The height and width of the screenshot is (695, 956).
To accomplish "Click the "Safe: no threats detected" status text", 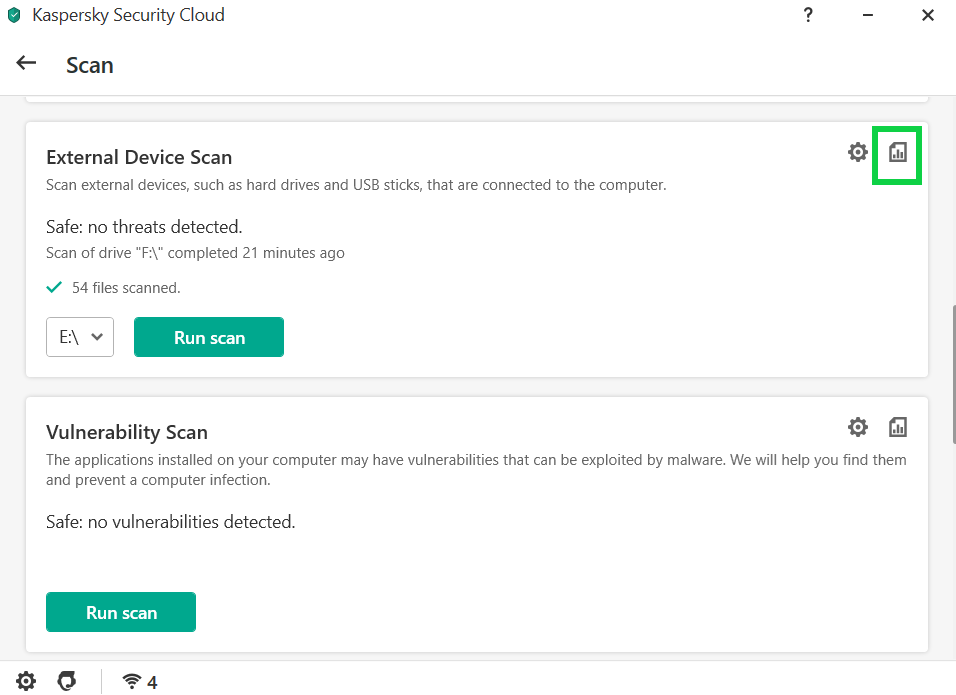I will 144,227.
